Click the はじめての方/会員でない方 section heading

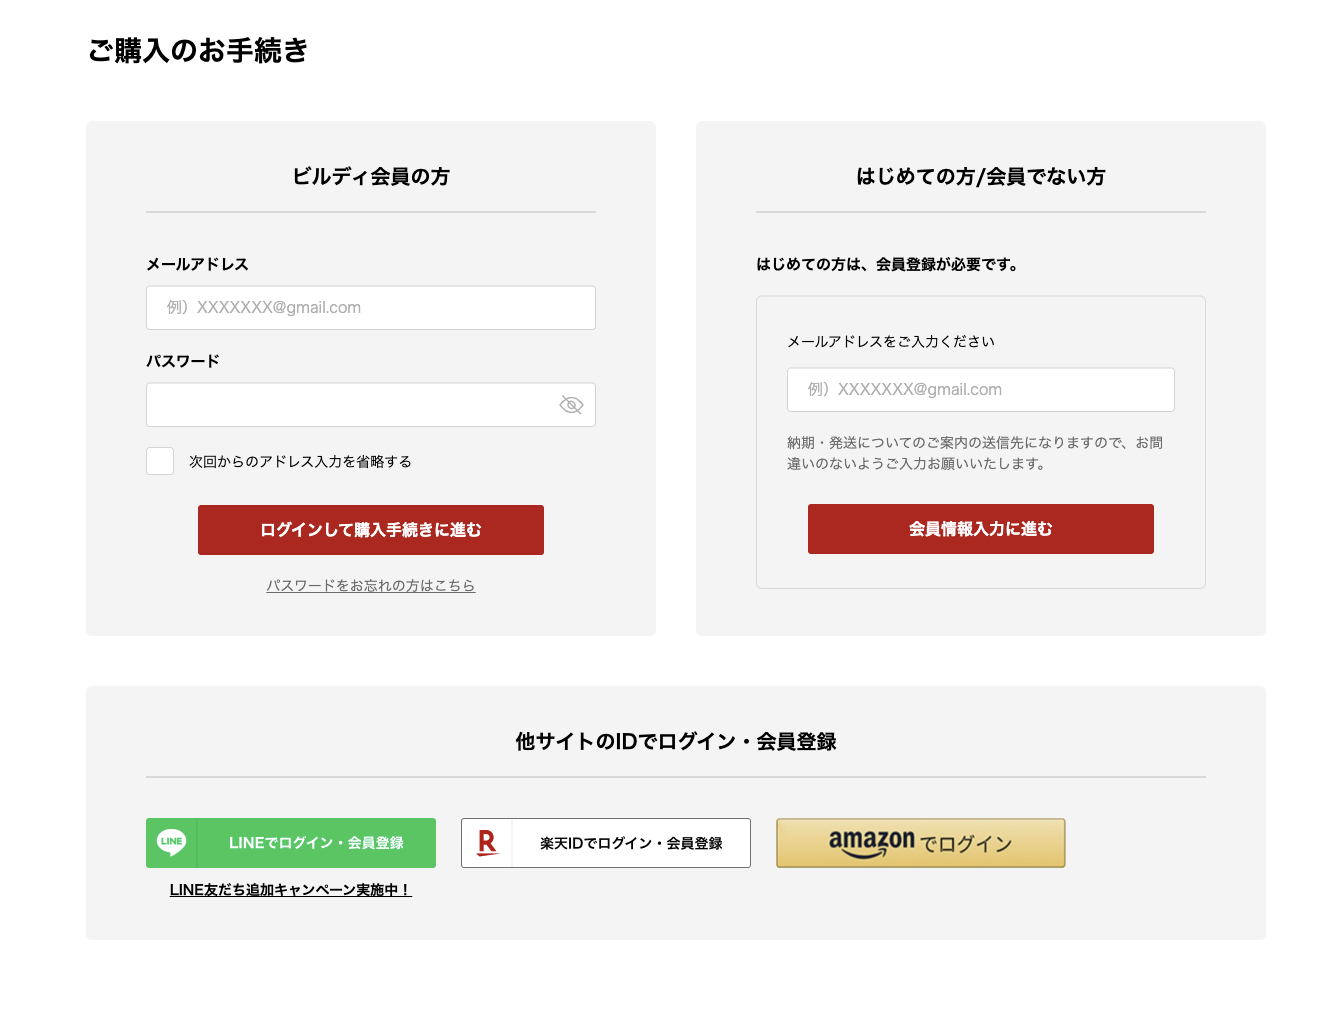tap(980, 177)
